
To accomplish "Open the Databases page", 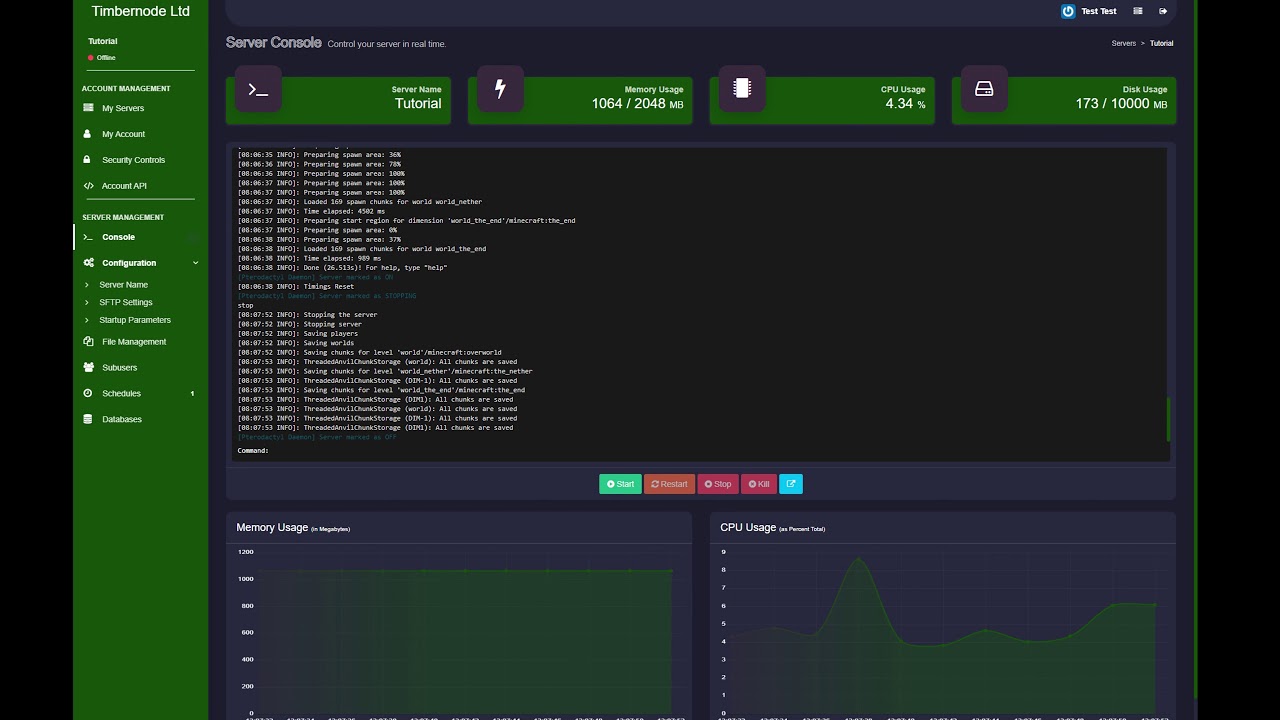I will tap(122, 420).
